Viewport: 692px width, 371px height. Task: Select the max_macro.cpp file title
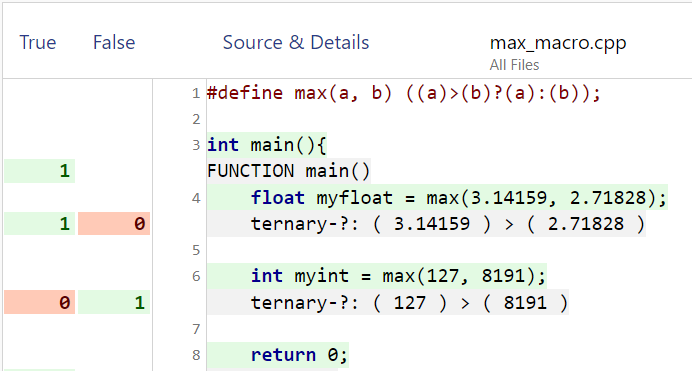pos(558,43)
